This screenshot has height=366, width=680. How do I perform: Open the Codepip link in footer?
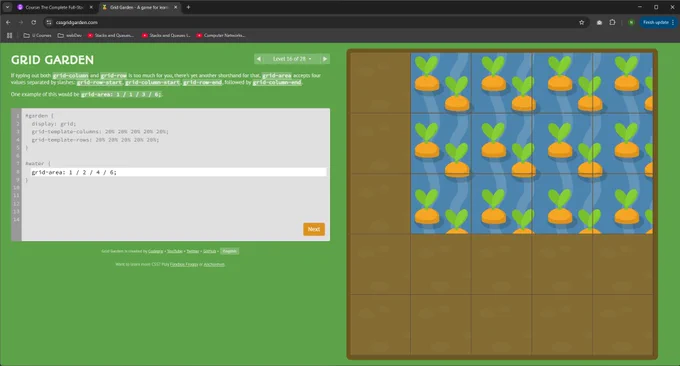point(156,251)
